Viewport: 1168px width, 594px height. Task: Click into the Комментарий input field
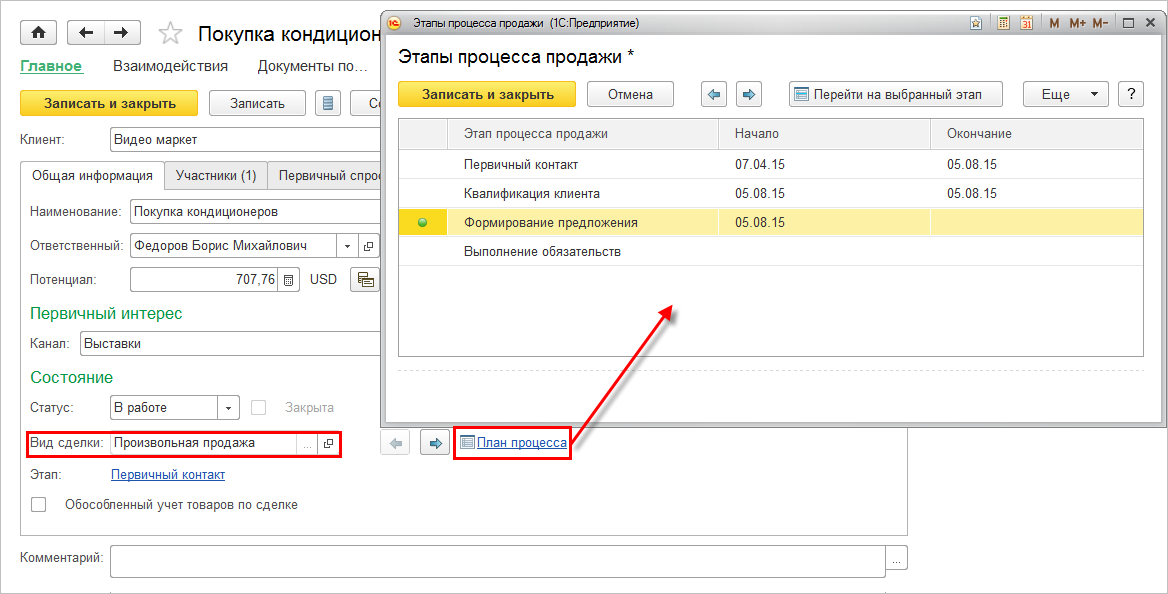click(x=497, y=560)
